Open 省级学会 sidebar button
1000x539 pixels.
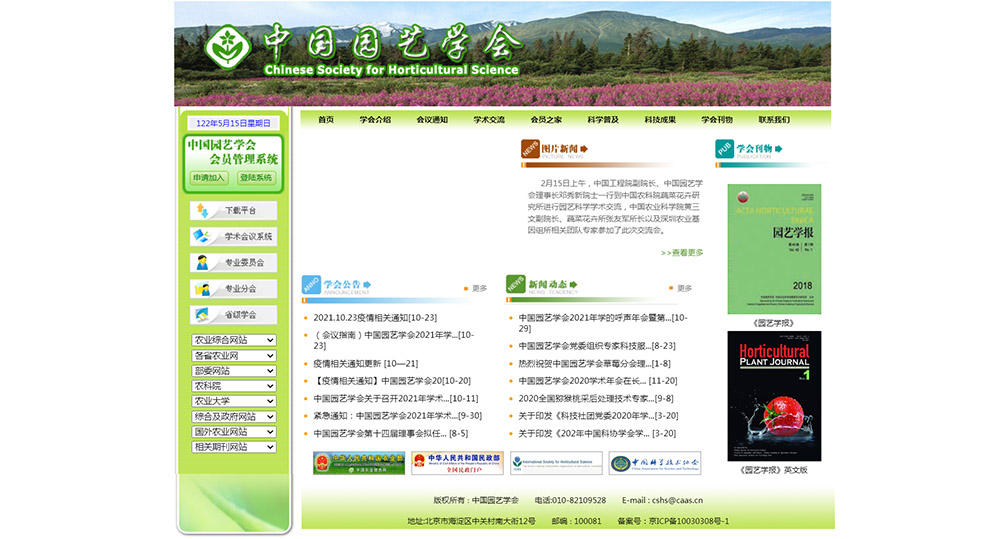[x=233, y=315]
